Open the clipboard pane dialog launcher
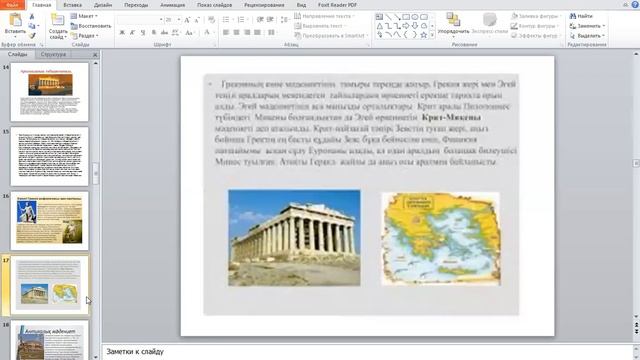Image resolution: width=640 pixels, height=360 pixels. point(41,45)
